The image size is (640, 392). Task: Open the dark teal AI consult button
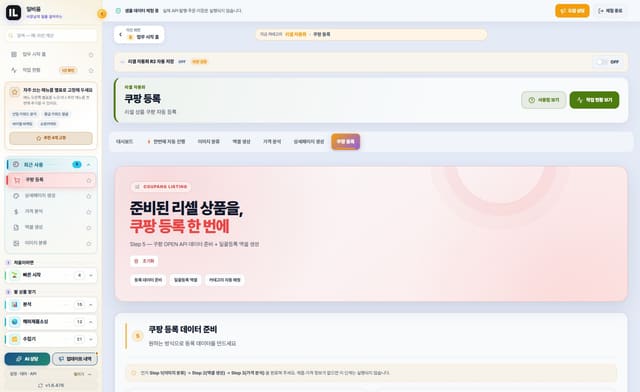(x=27, y=359)
